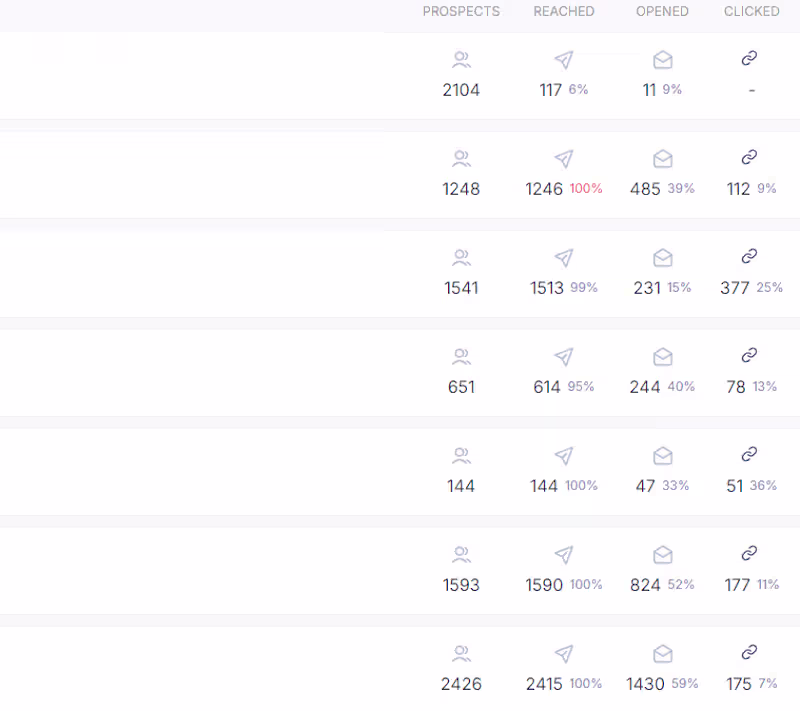Image resolution: width=800 pixels, height=711 pixels.
Task: Click the open envelope icon above 231
Action: 662,258
